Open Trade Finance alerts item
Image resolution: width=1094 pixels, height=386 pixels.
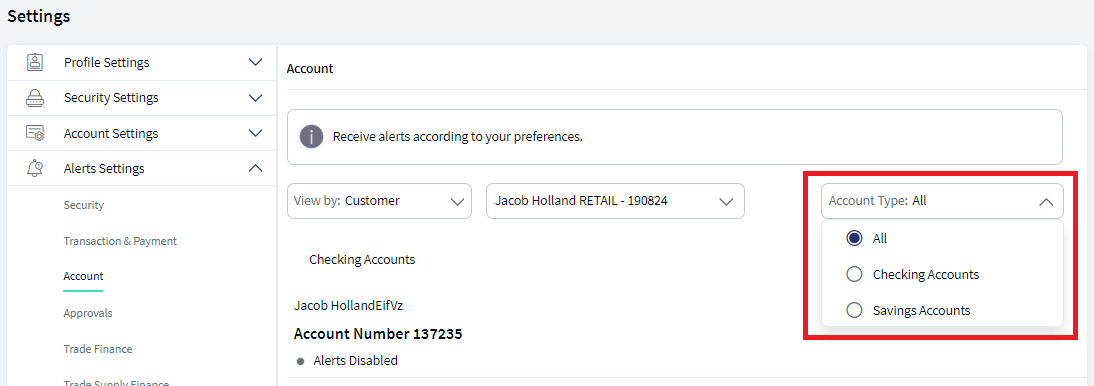click(x=98, y=349)
